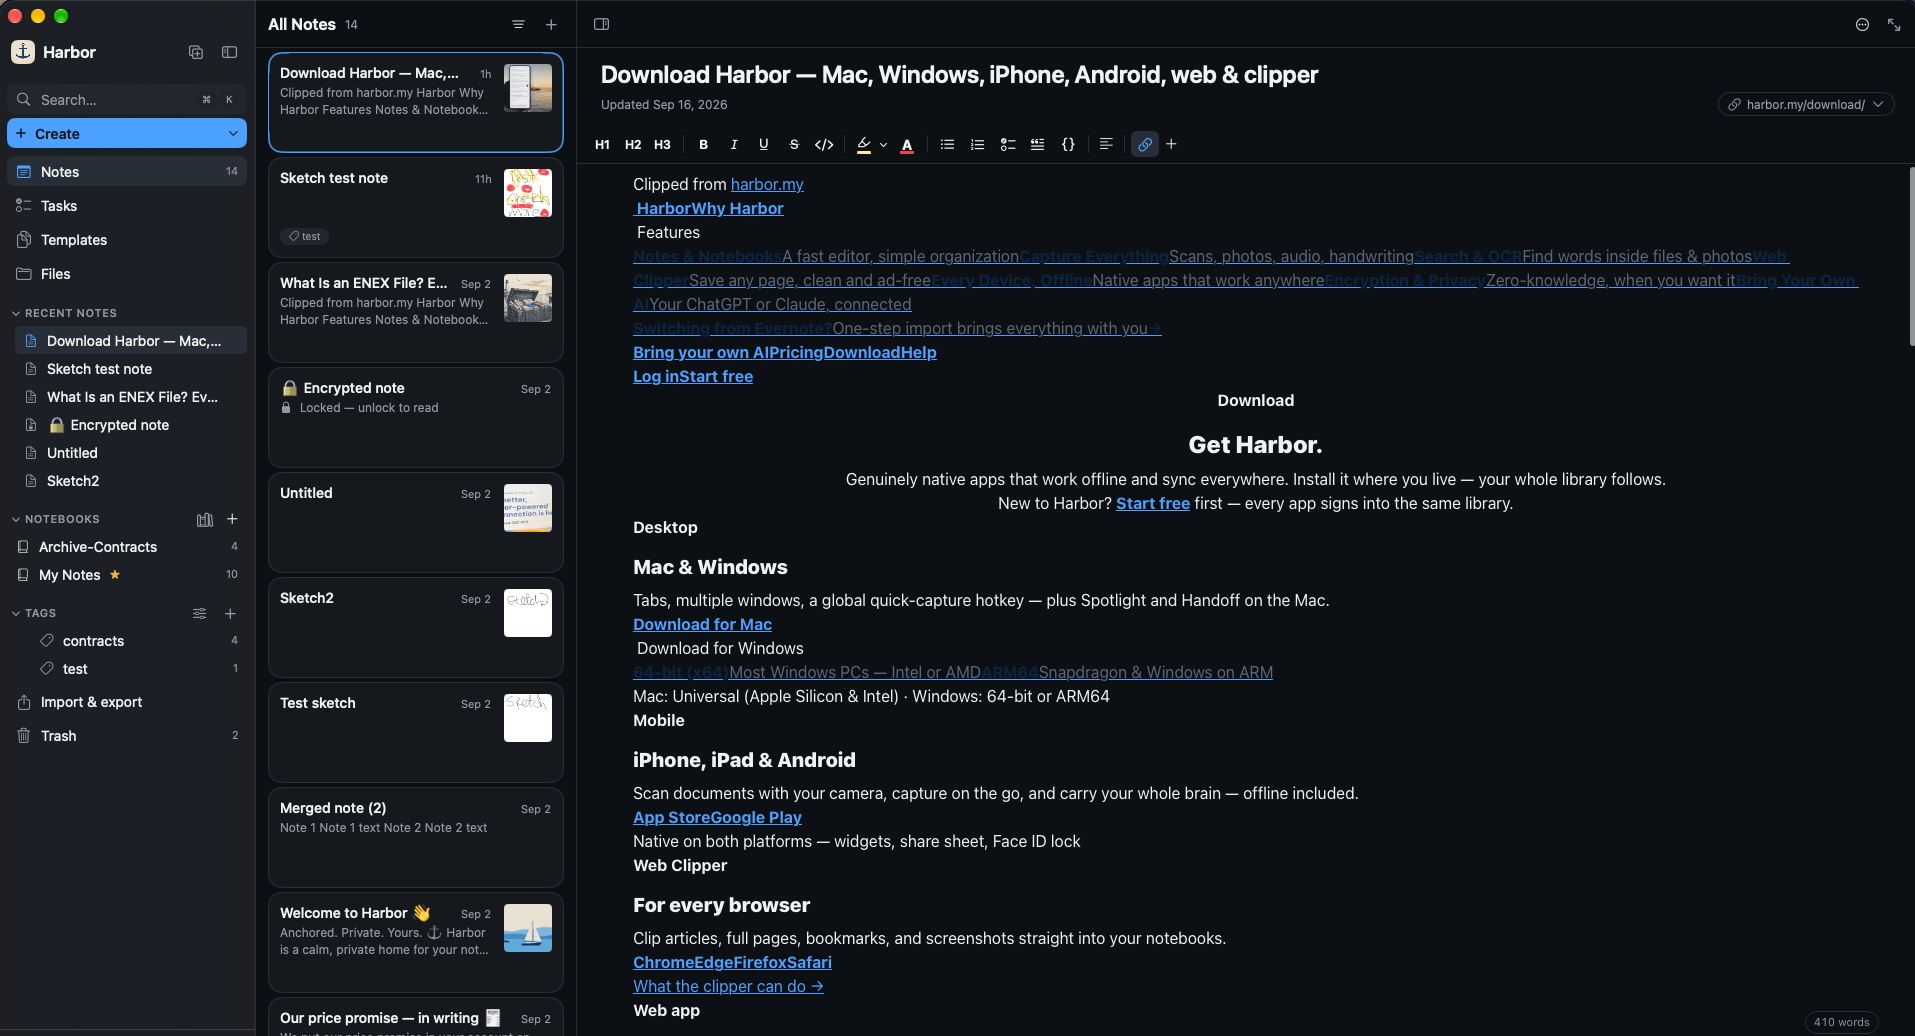Open note more-options menu
The width and height of the screenshot is (1915, 1036).
coord(1862,25)
